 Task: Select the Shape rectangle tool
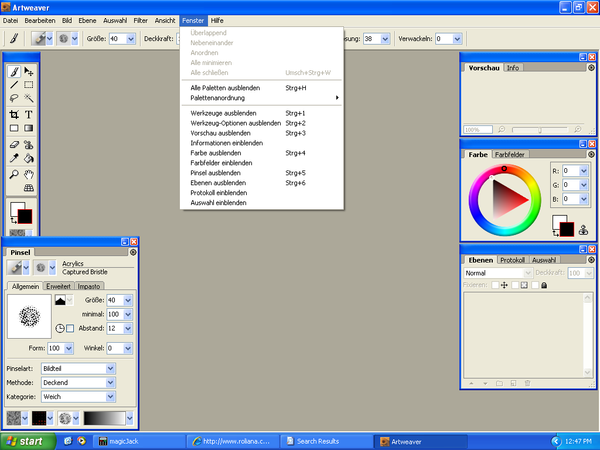point(14,128)
